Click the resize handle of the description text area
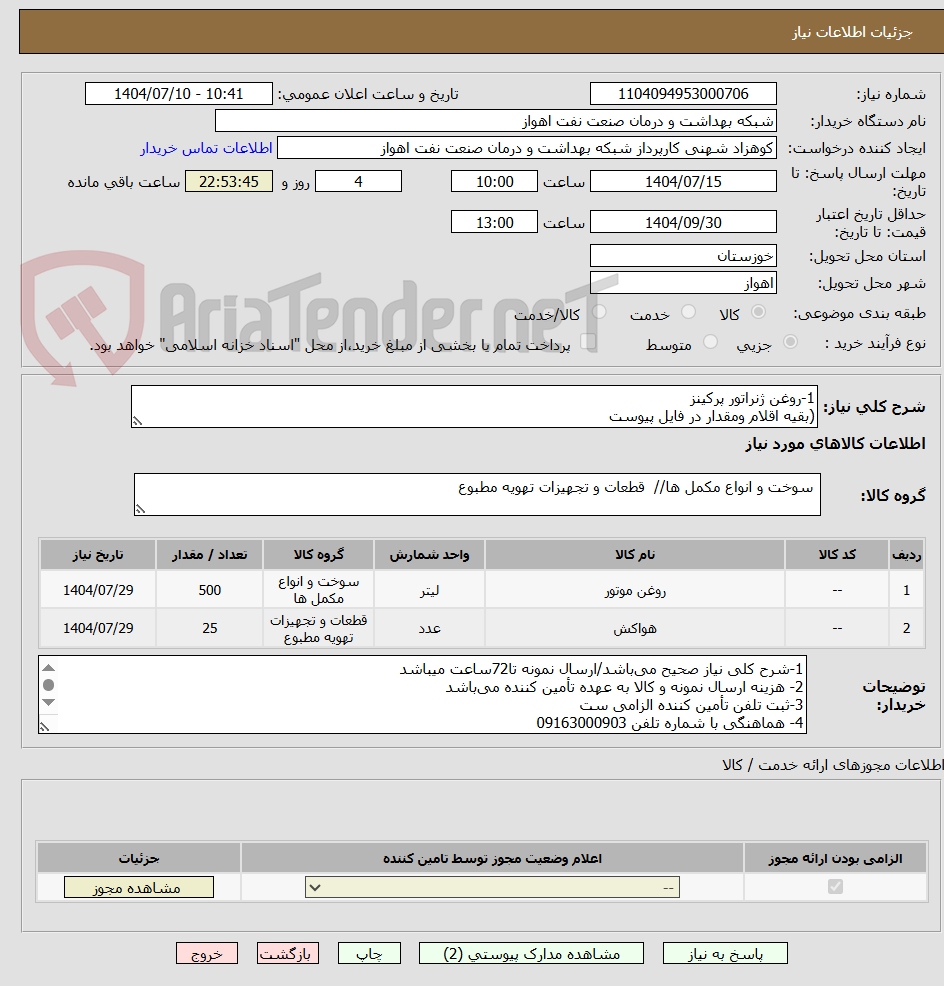The height and width of the screenshot is (986, 944). 44,727
